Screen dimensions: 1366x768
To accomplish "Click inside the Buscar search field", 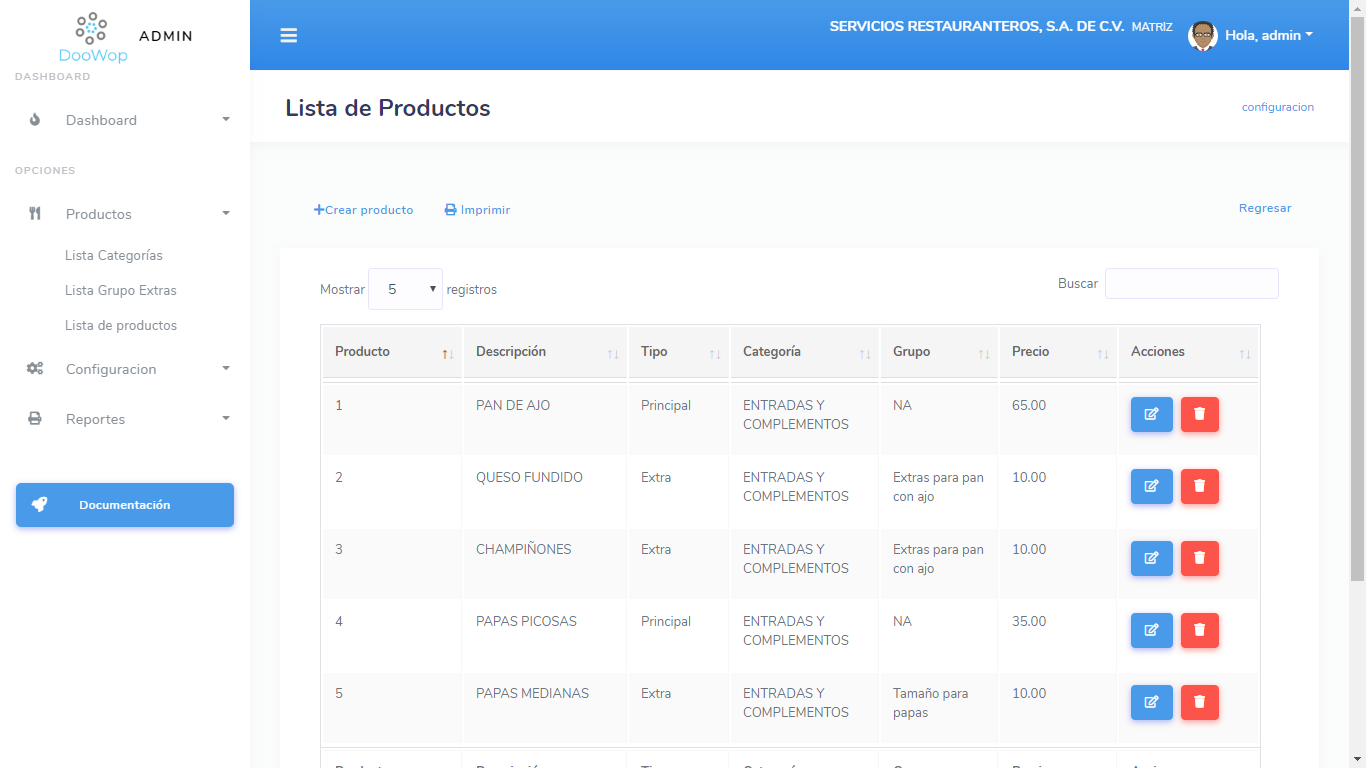I will pos(1191,283).
